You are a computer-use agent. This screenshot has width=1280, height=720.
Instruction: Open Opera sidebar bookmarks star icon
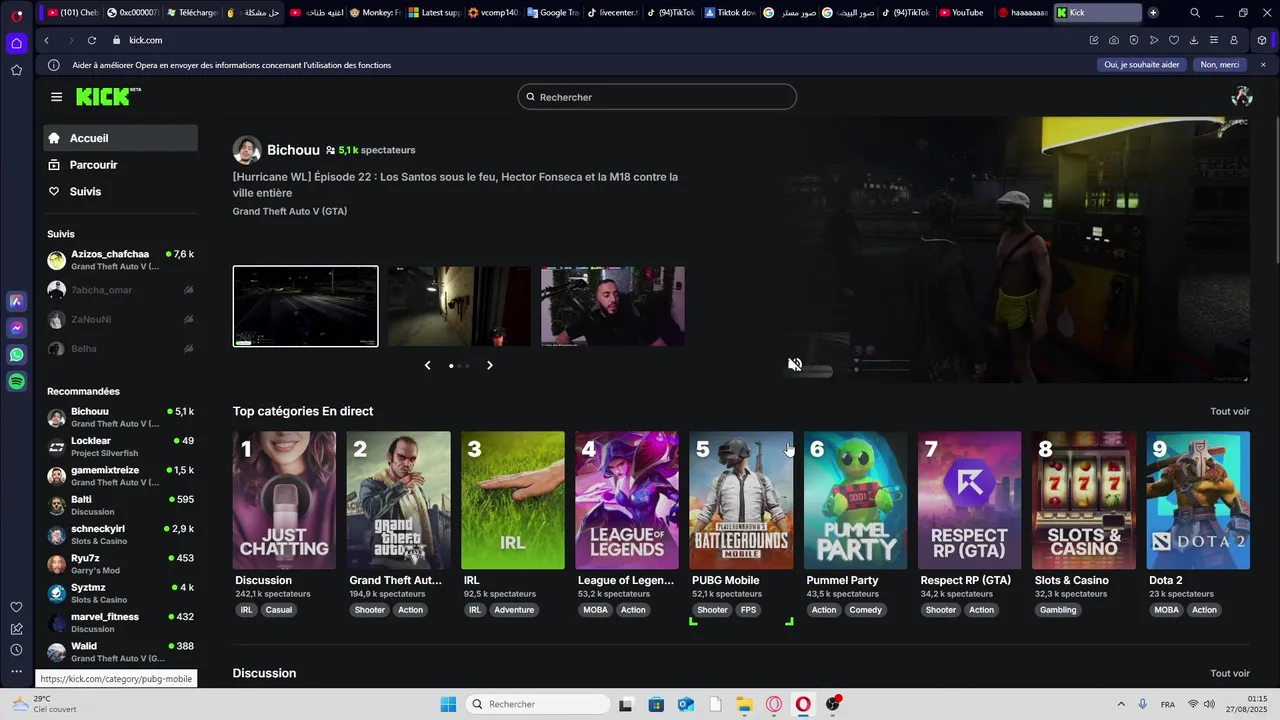tap(17, 70)
